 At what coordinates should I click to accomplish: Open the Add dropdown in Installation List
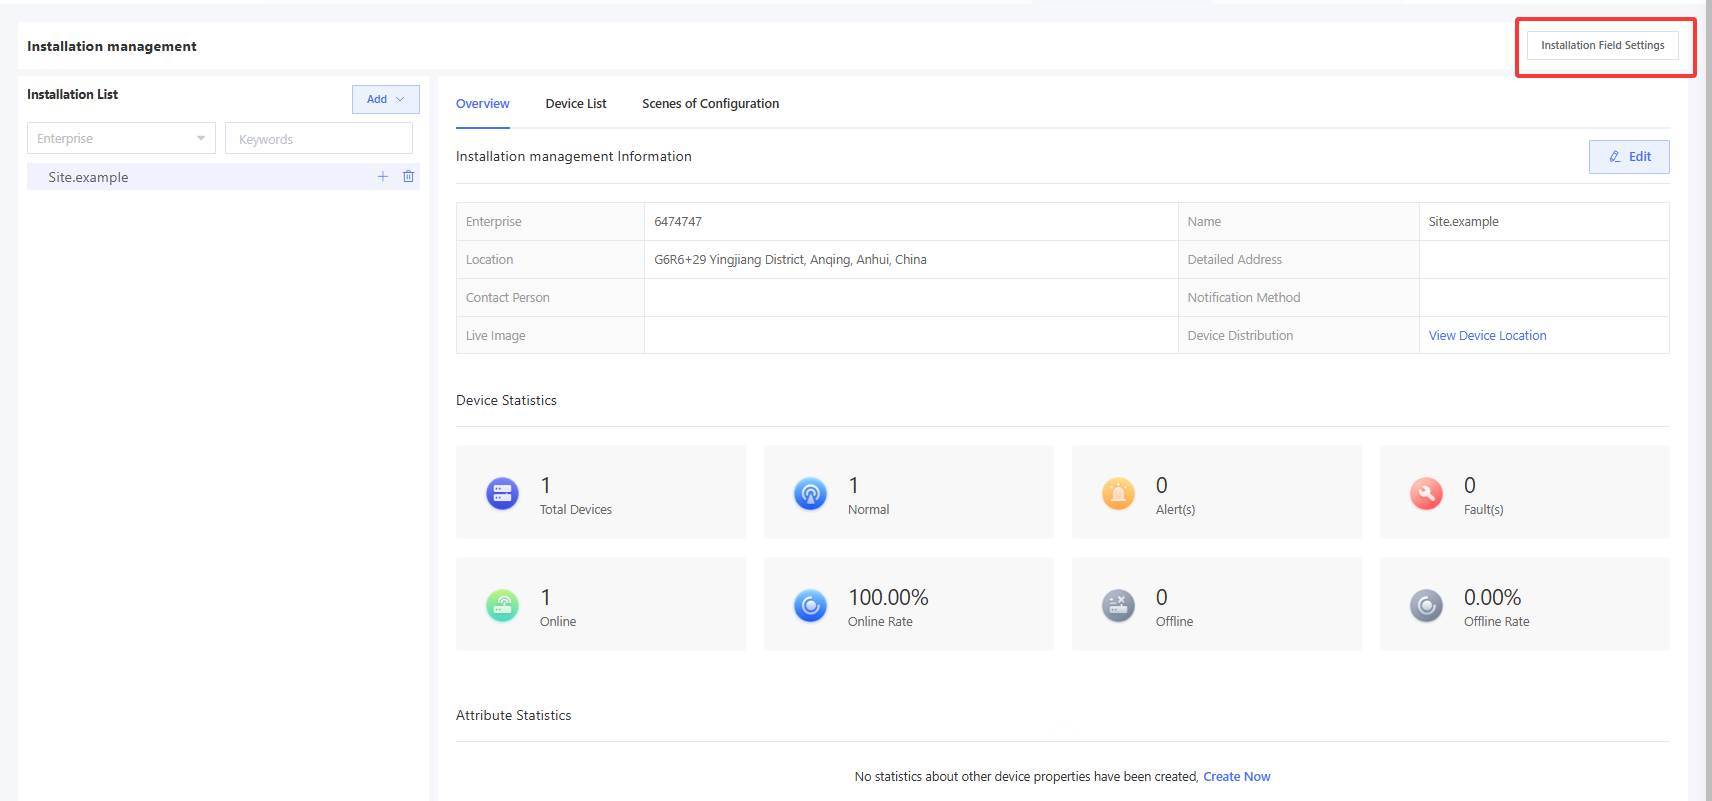coord(385,99)
